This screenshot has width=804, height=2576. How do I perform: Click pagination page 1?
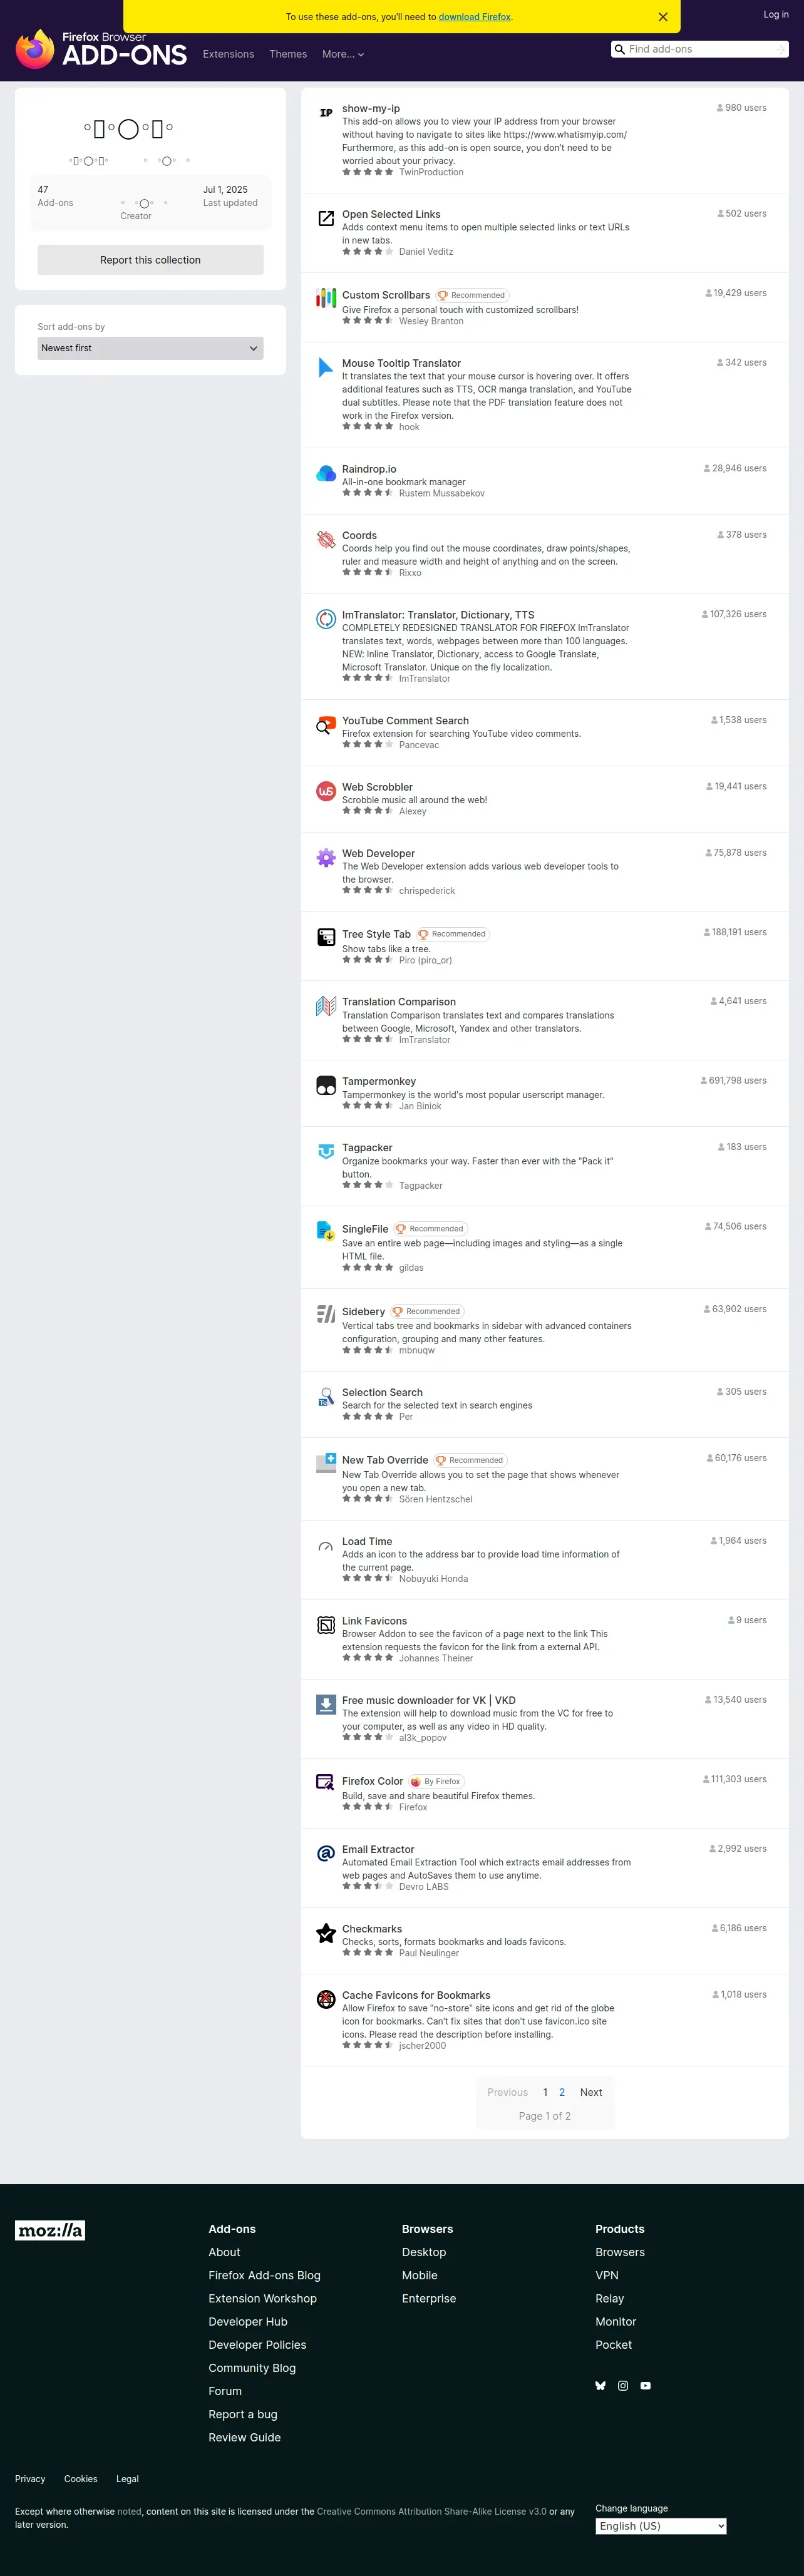(x=545, y=2092)
